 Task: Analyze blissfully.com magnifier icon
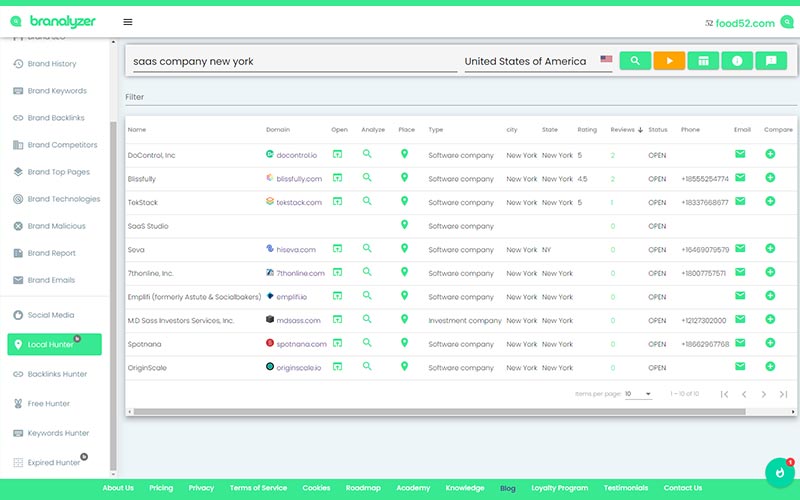click(x=367, y=178)
